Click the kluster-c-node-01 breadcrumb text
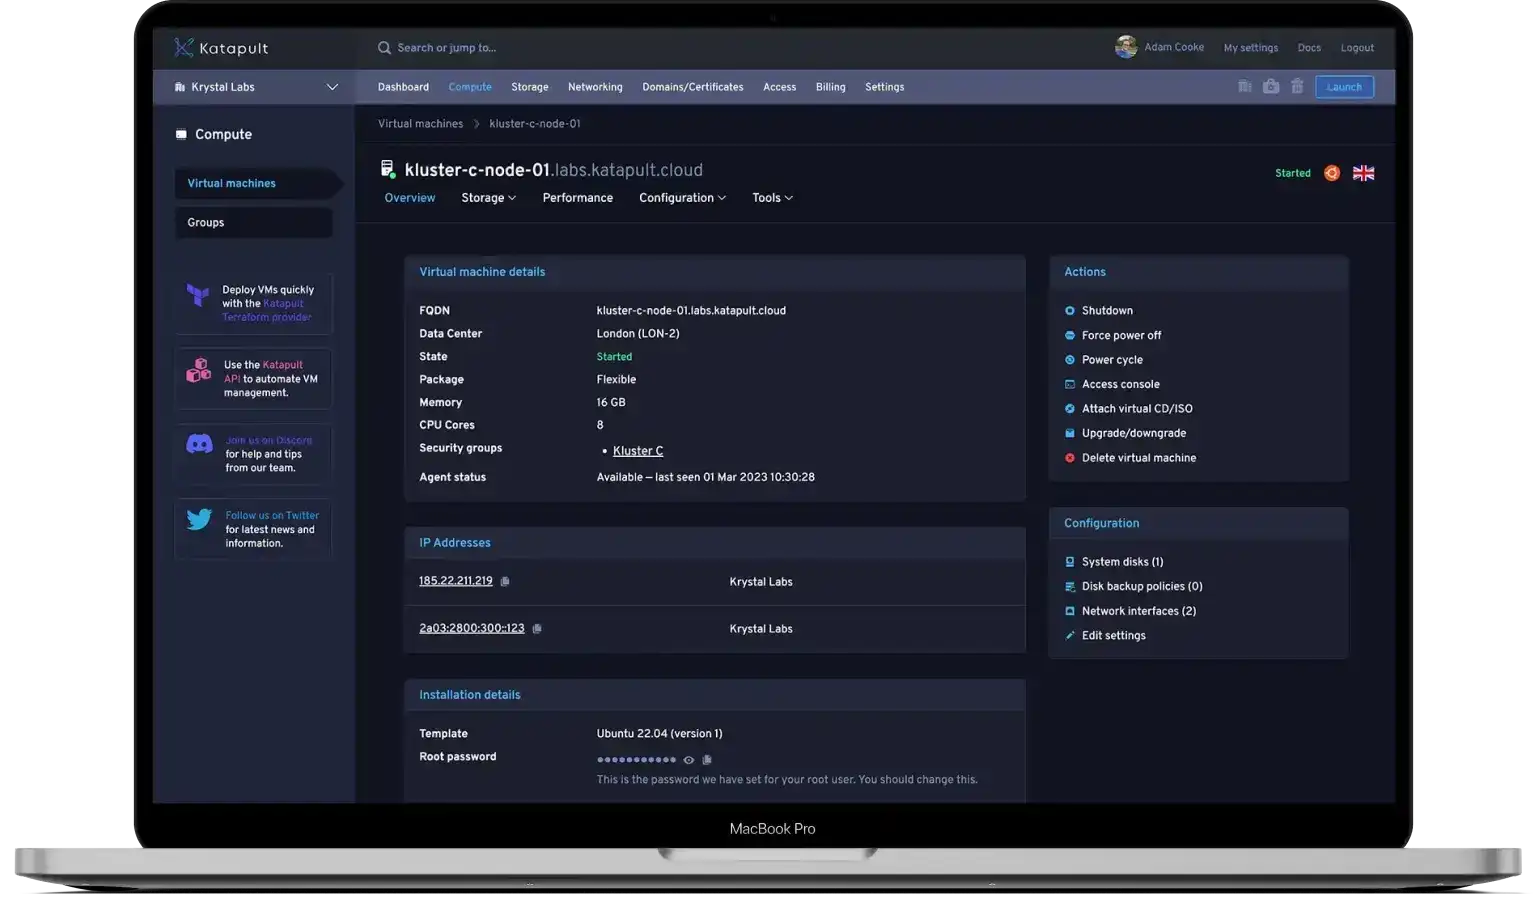This screenshot has width=1536, height=897. click(535, 124)
